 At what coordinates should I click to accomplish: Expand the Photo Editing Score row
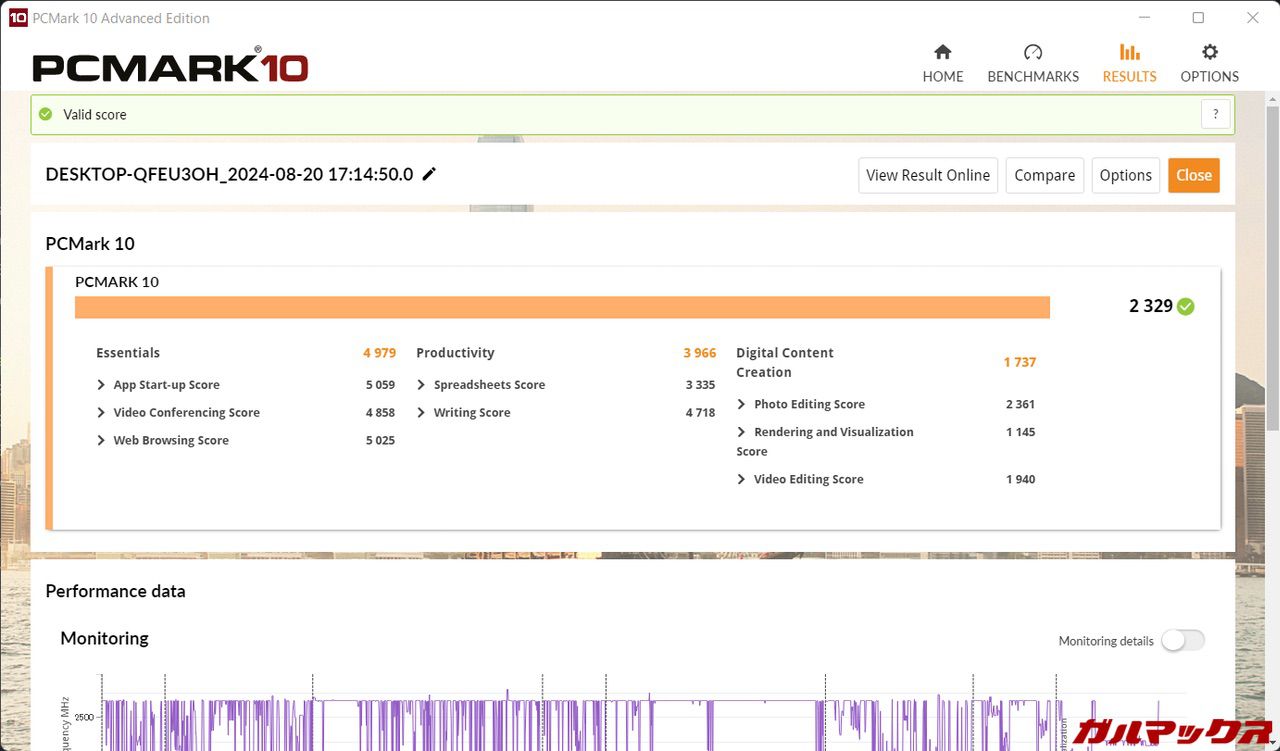coord(741,404)
